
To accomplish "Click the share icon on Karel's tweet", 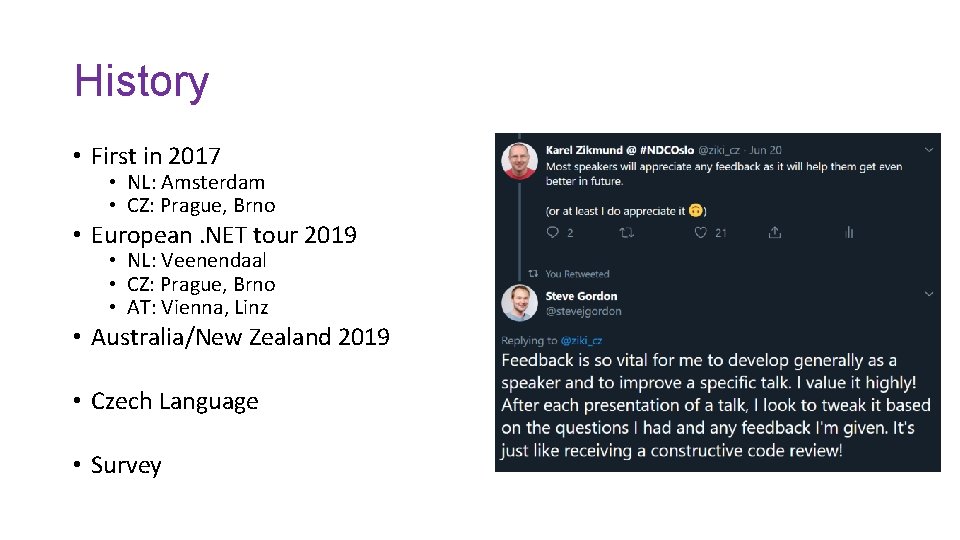I will point(774,232).
